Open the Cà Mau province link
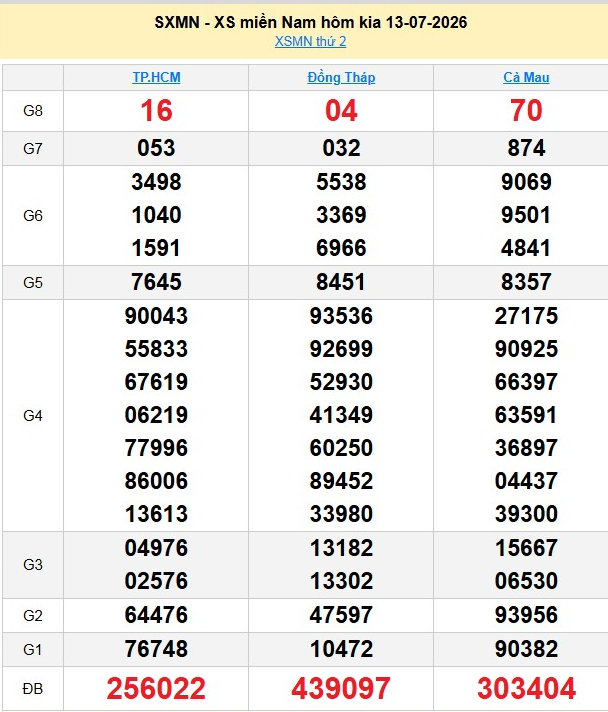Screen dimensions: 608x712 tap(526, 77)
